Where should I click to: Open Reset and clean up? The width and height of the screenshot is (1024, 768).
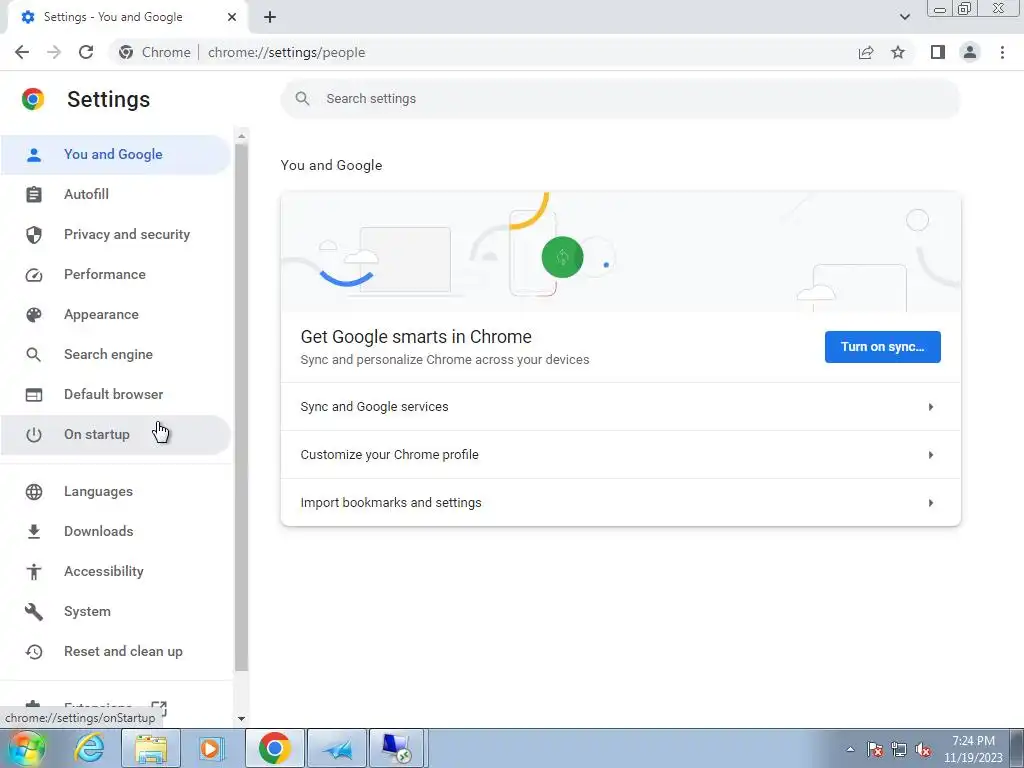[115, 652]
